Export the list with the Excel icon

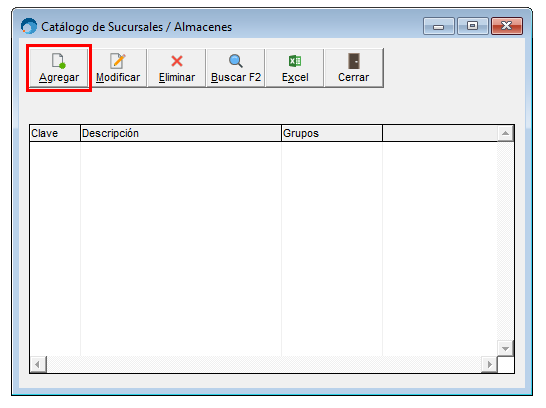point(295,61)
